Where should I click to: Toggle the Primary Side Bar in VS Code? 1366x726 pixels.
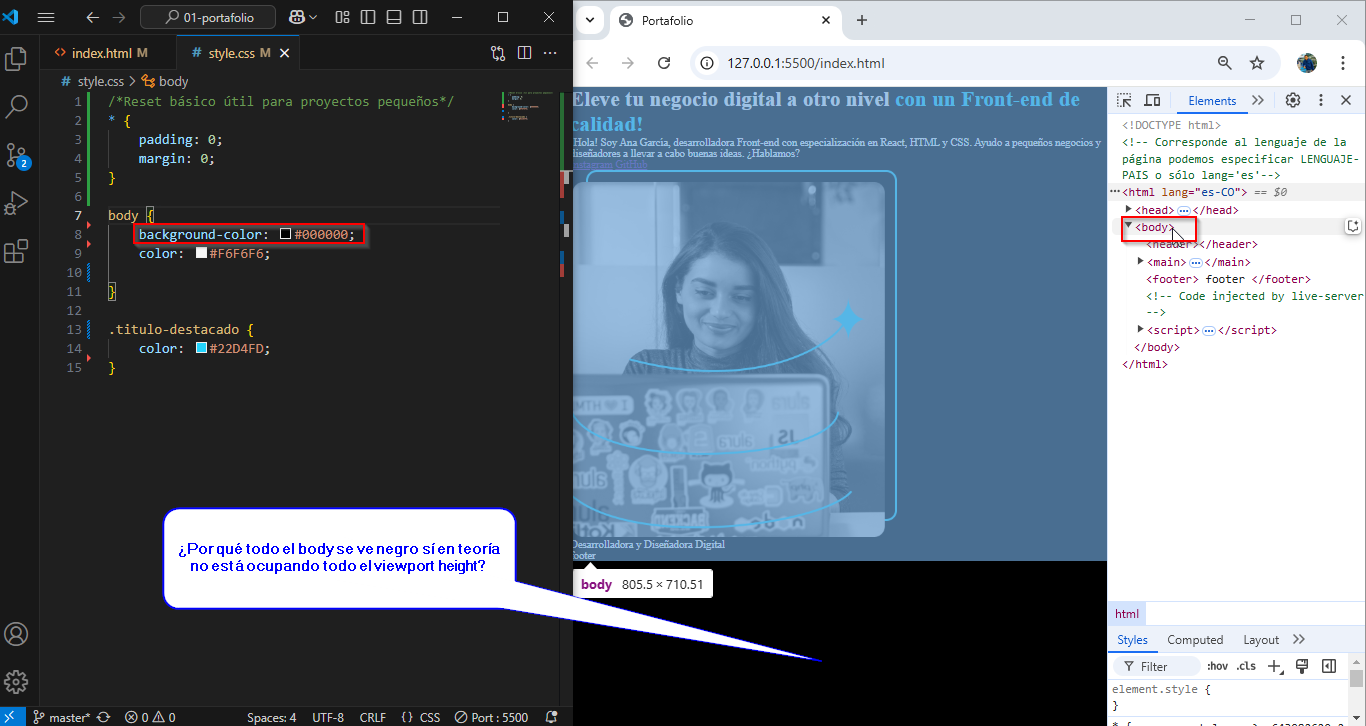368,17
